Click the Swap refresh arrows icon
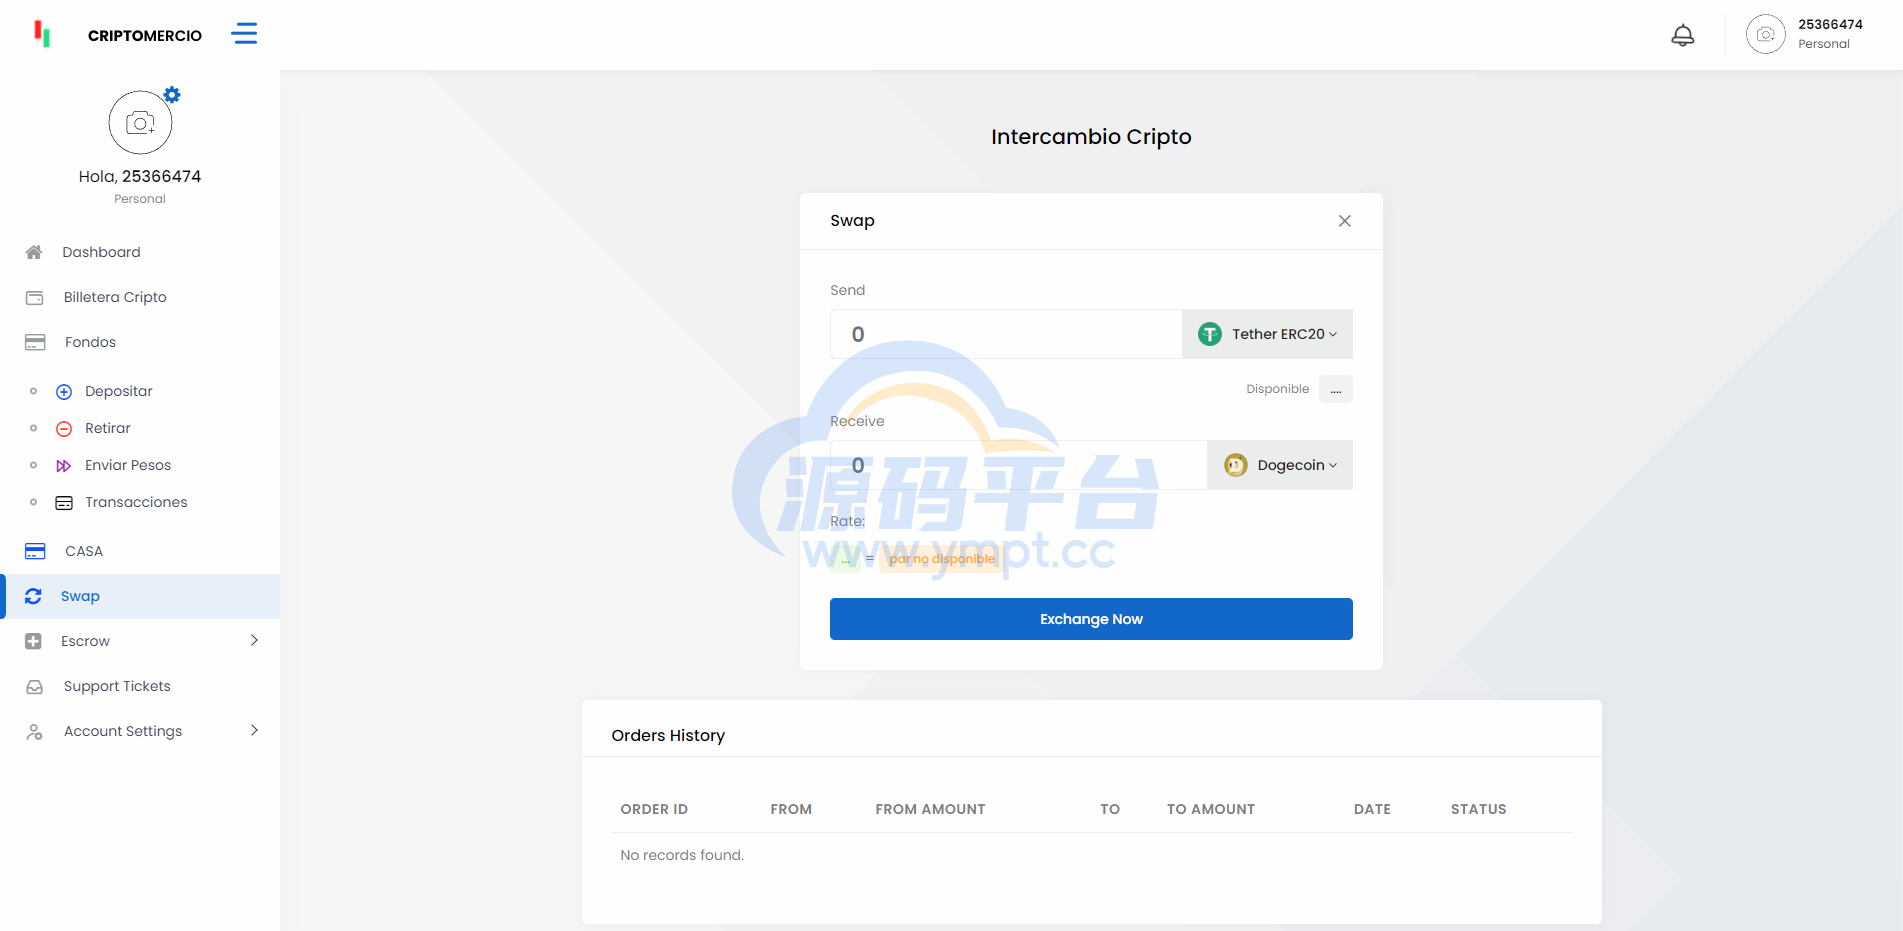Viewport: 1903px width, 931px height. tap(33, 596)
